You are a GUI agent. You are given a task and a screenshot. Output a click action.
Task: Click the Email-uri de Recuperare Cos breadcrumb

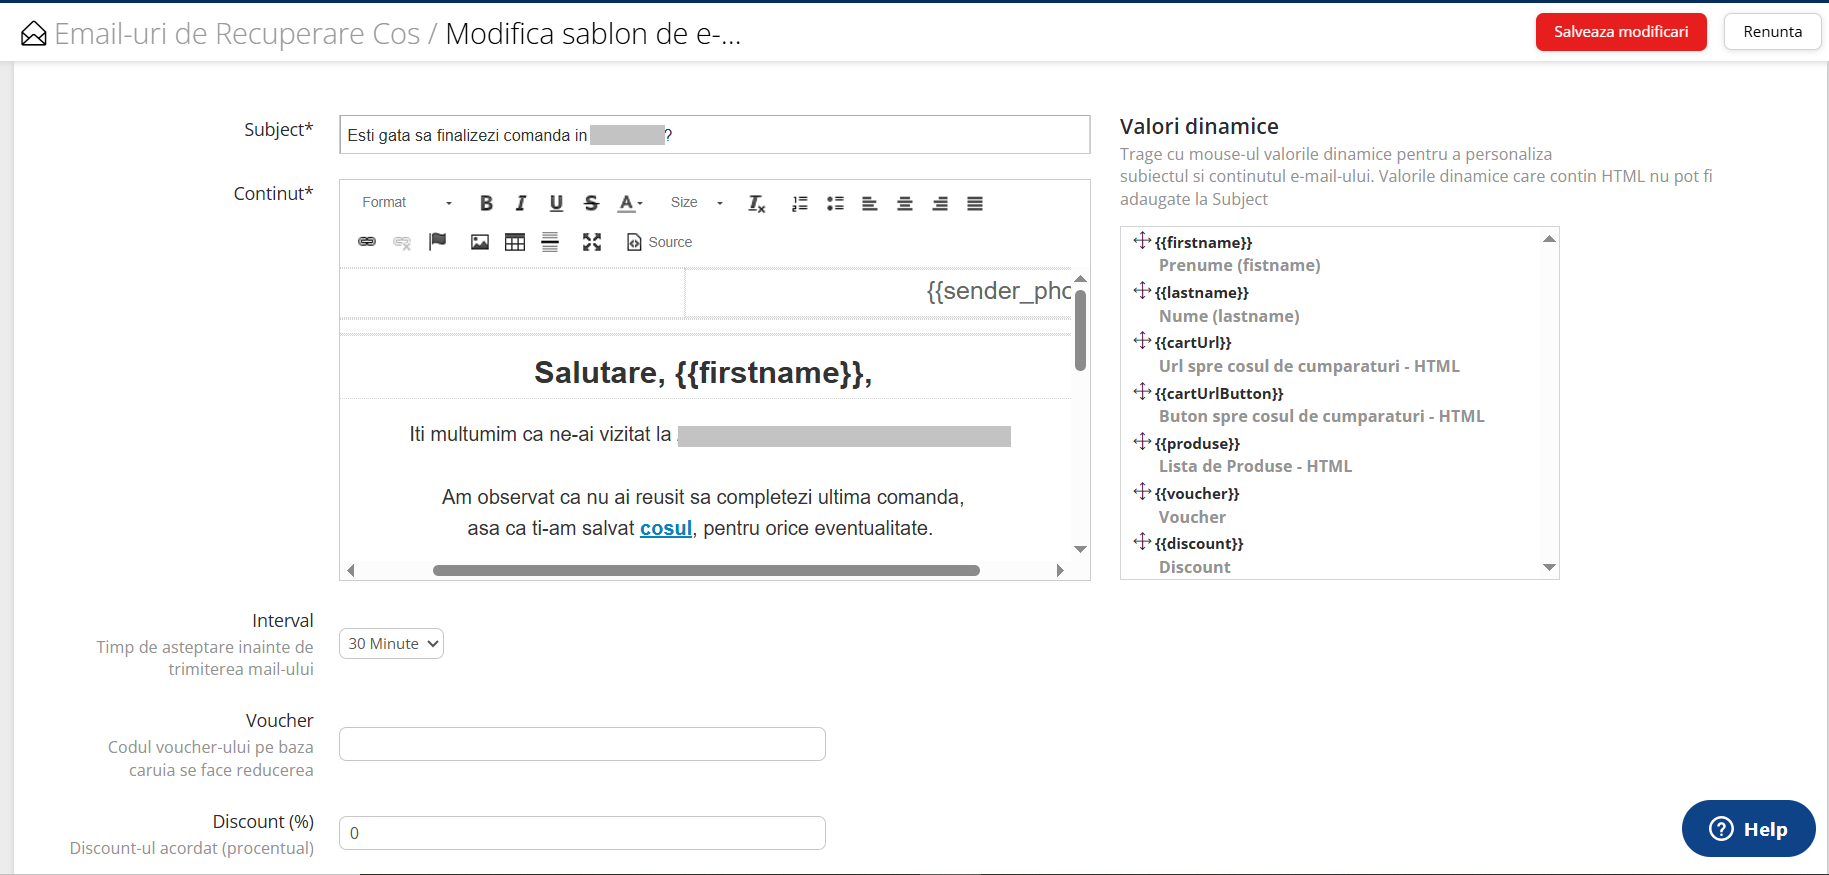pos(237,34)
